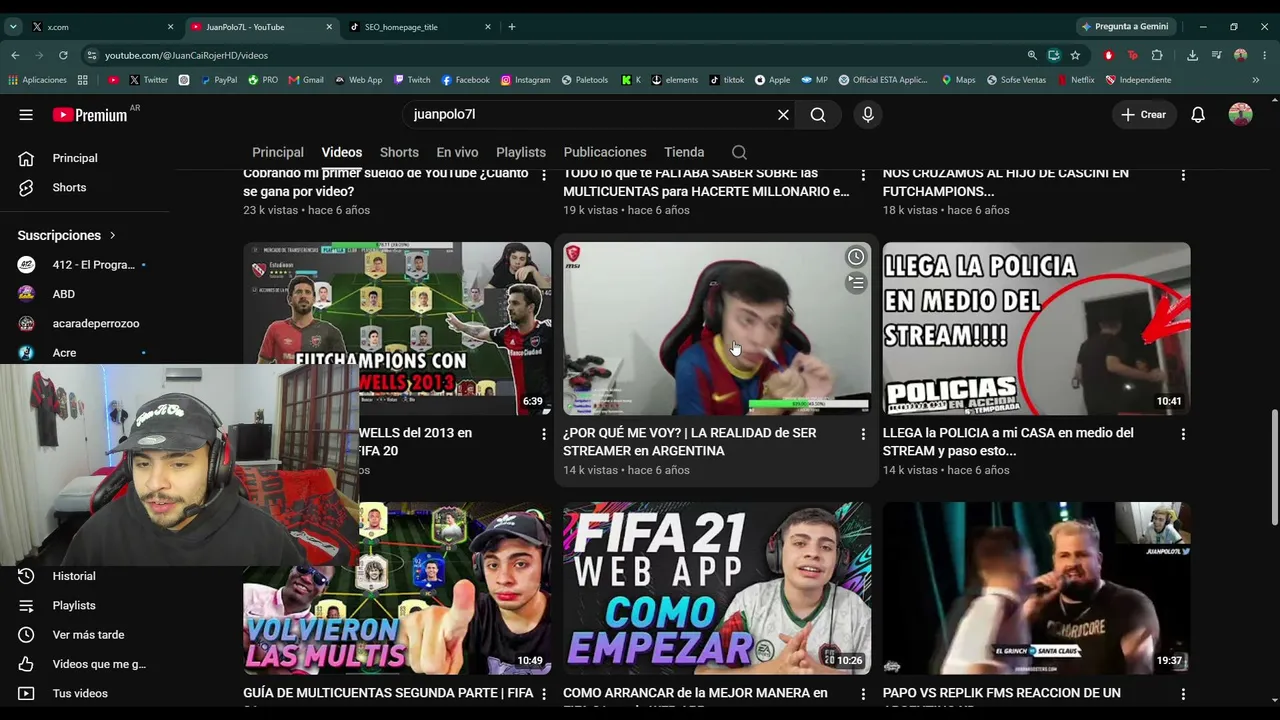Open the LLEGA LA POLICIA video thumbnail

(1037, 328)
